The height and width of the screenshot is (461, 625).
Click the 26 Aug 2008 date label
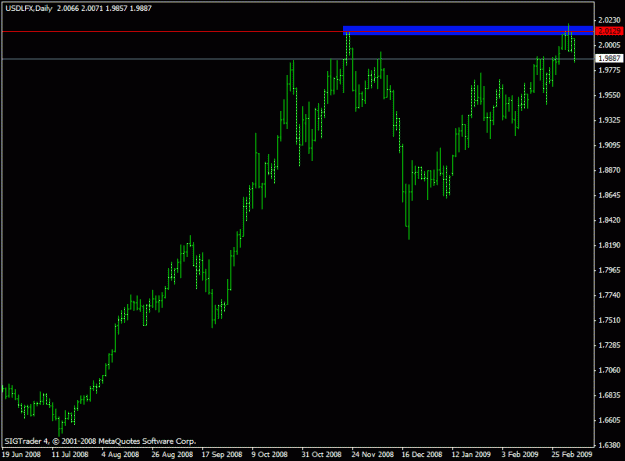[x=172, y=454]
